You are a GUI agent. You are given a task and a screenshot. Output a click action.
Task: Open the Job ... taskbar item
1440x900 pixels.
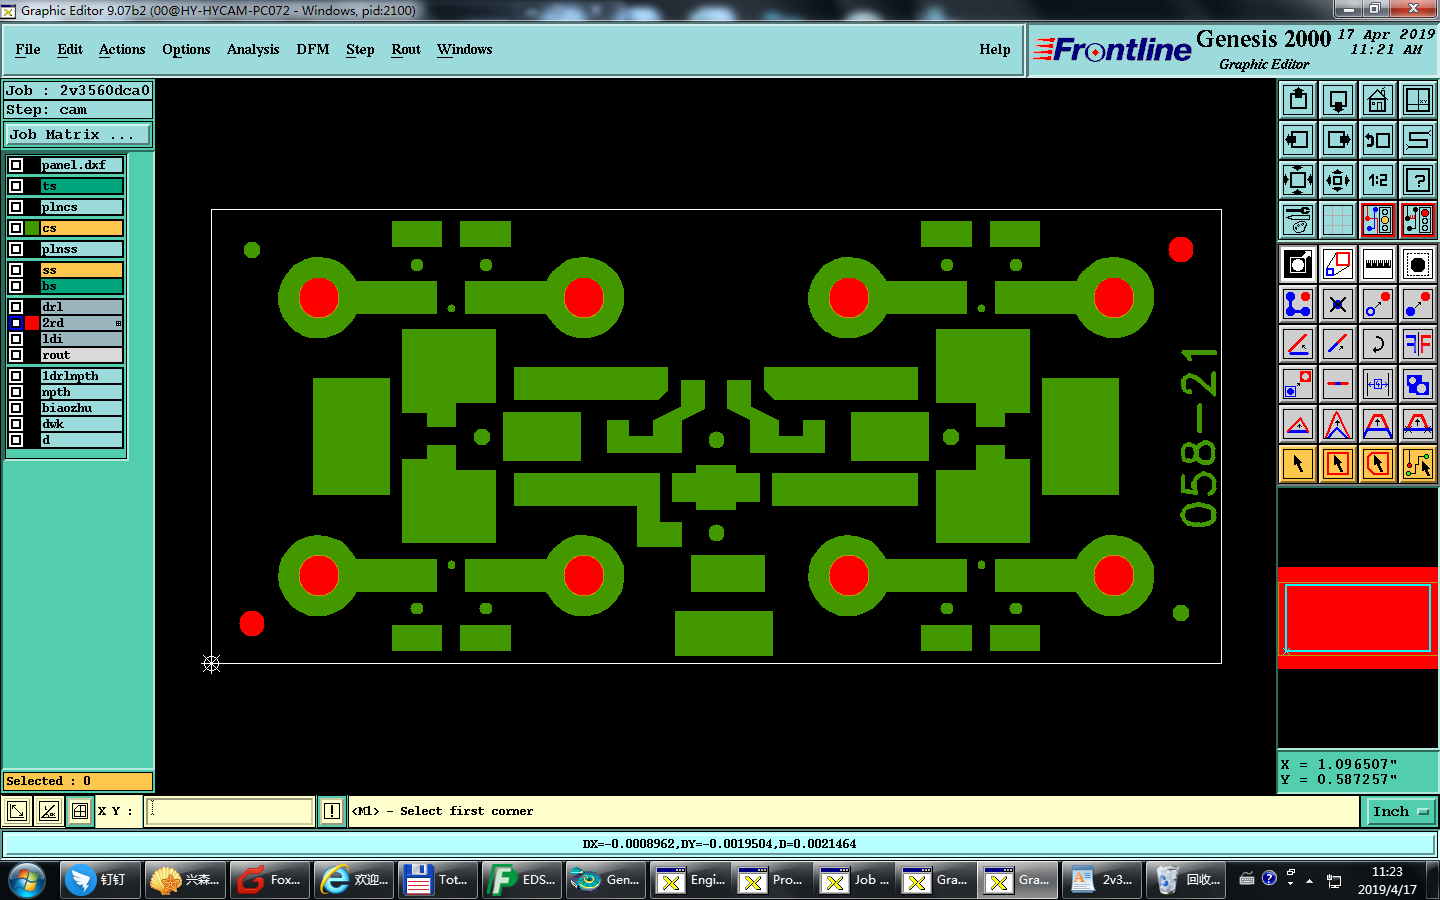[855, 880]
